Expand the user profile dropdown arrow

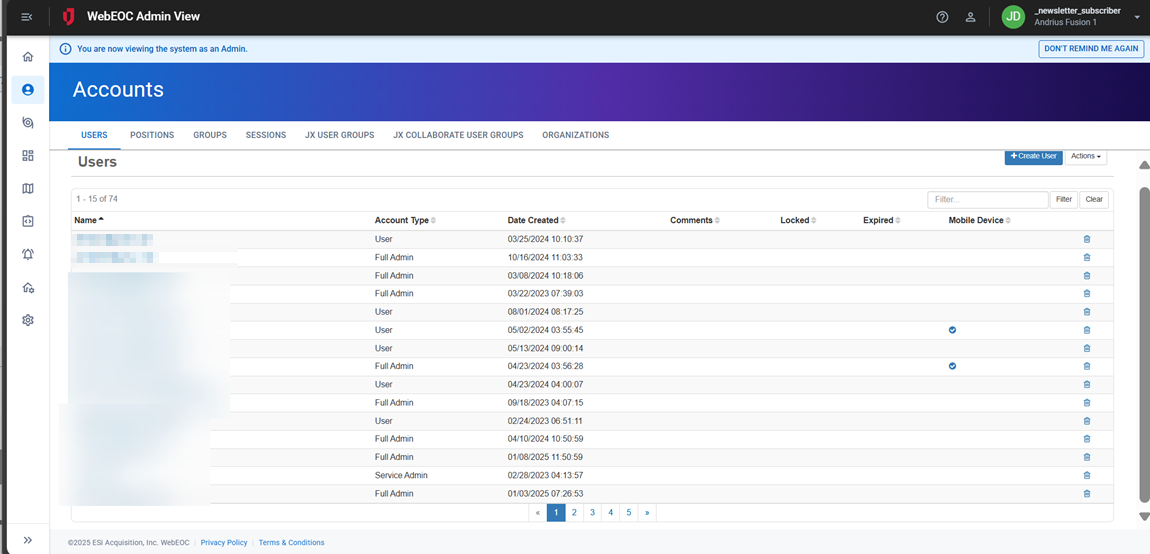1137,17
